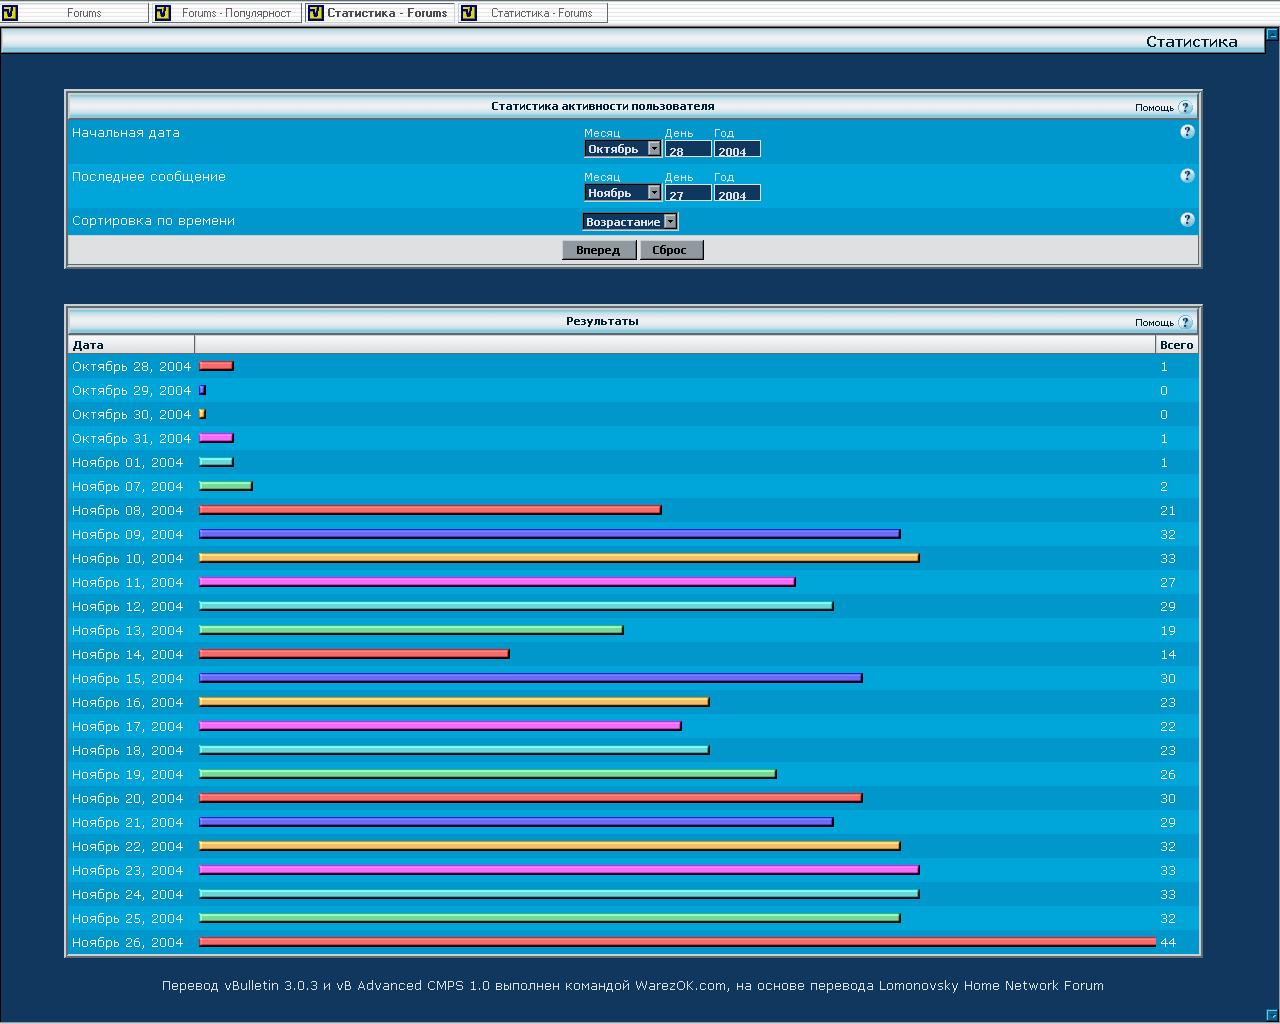Click the bottom-right corner panel icon

tap(1272, 1015)
